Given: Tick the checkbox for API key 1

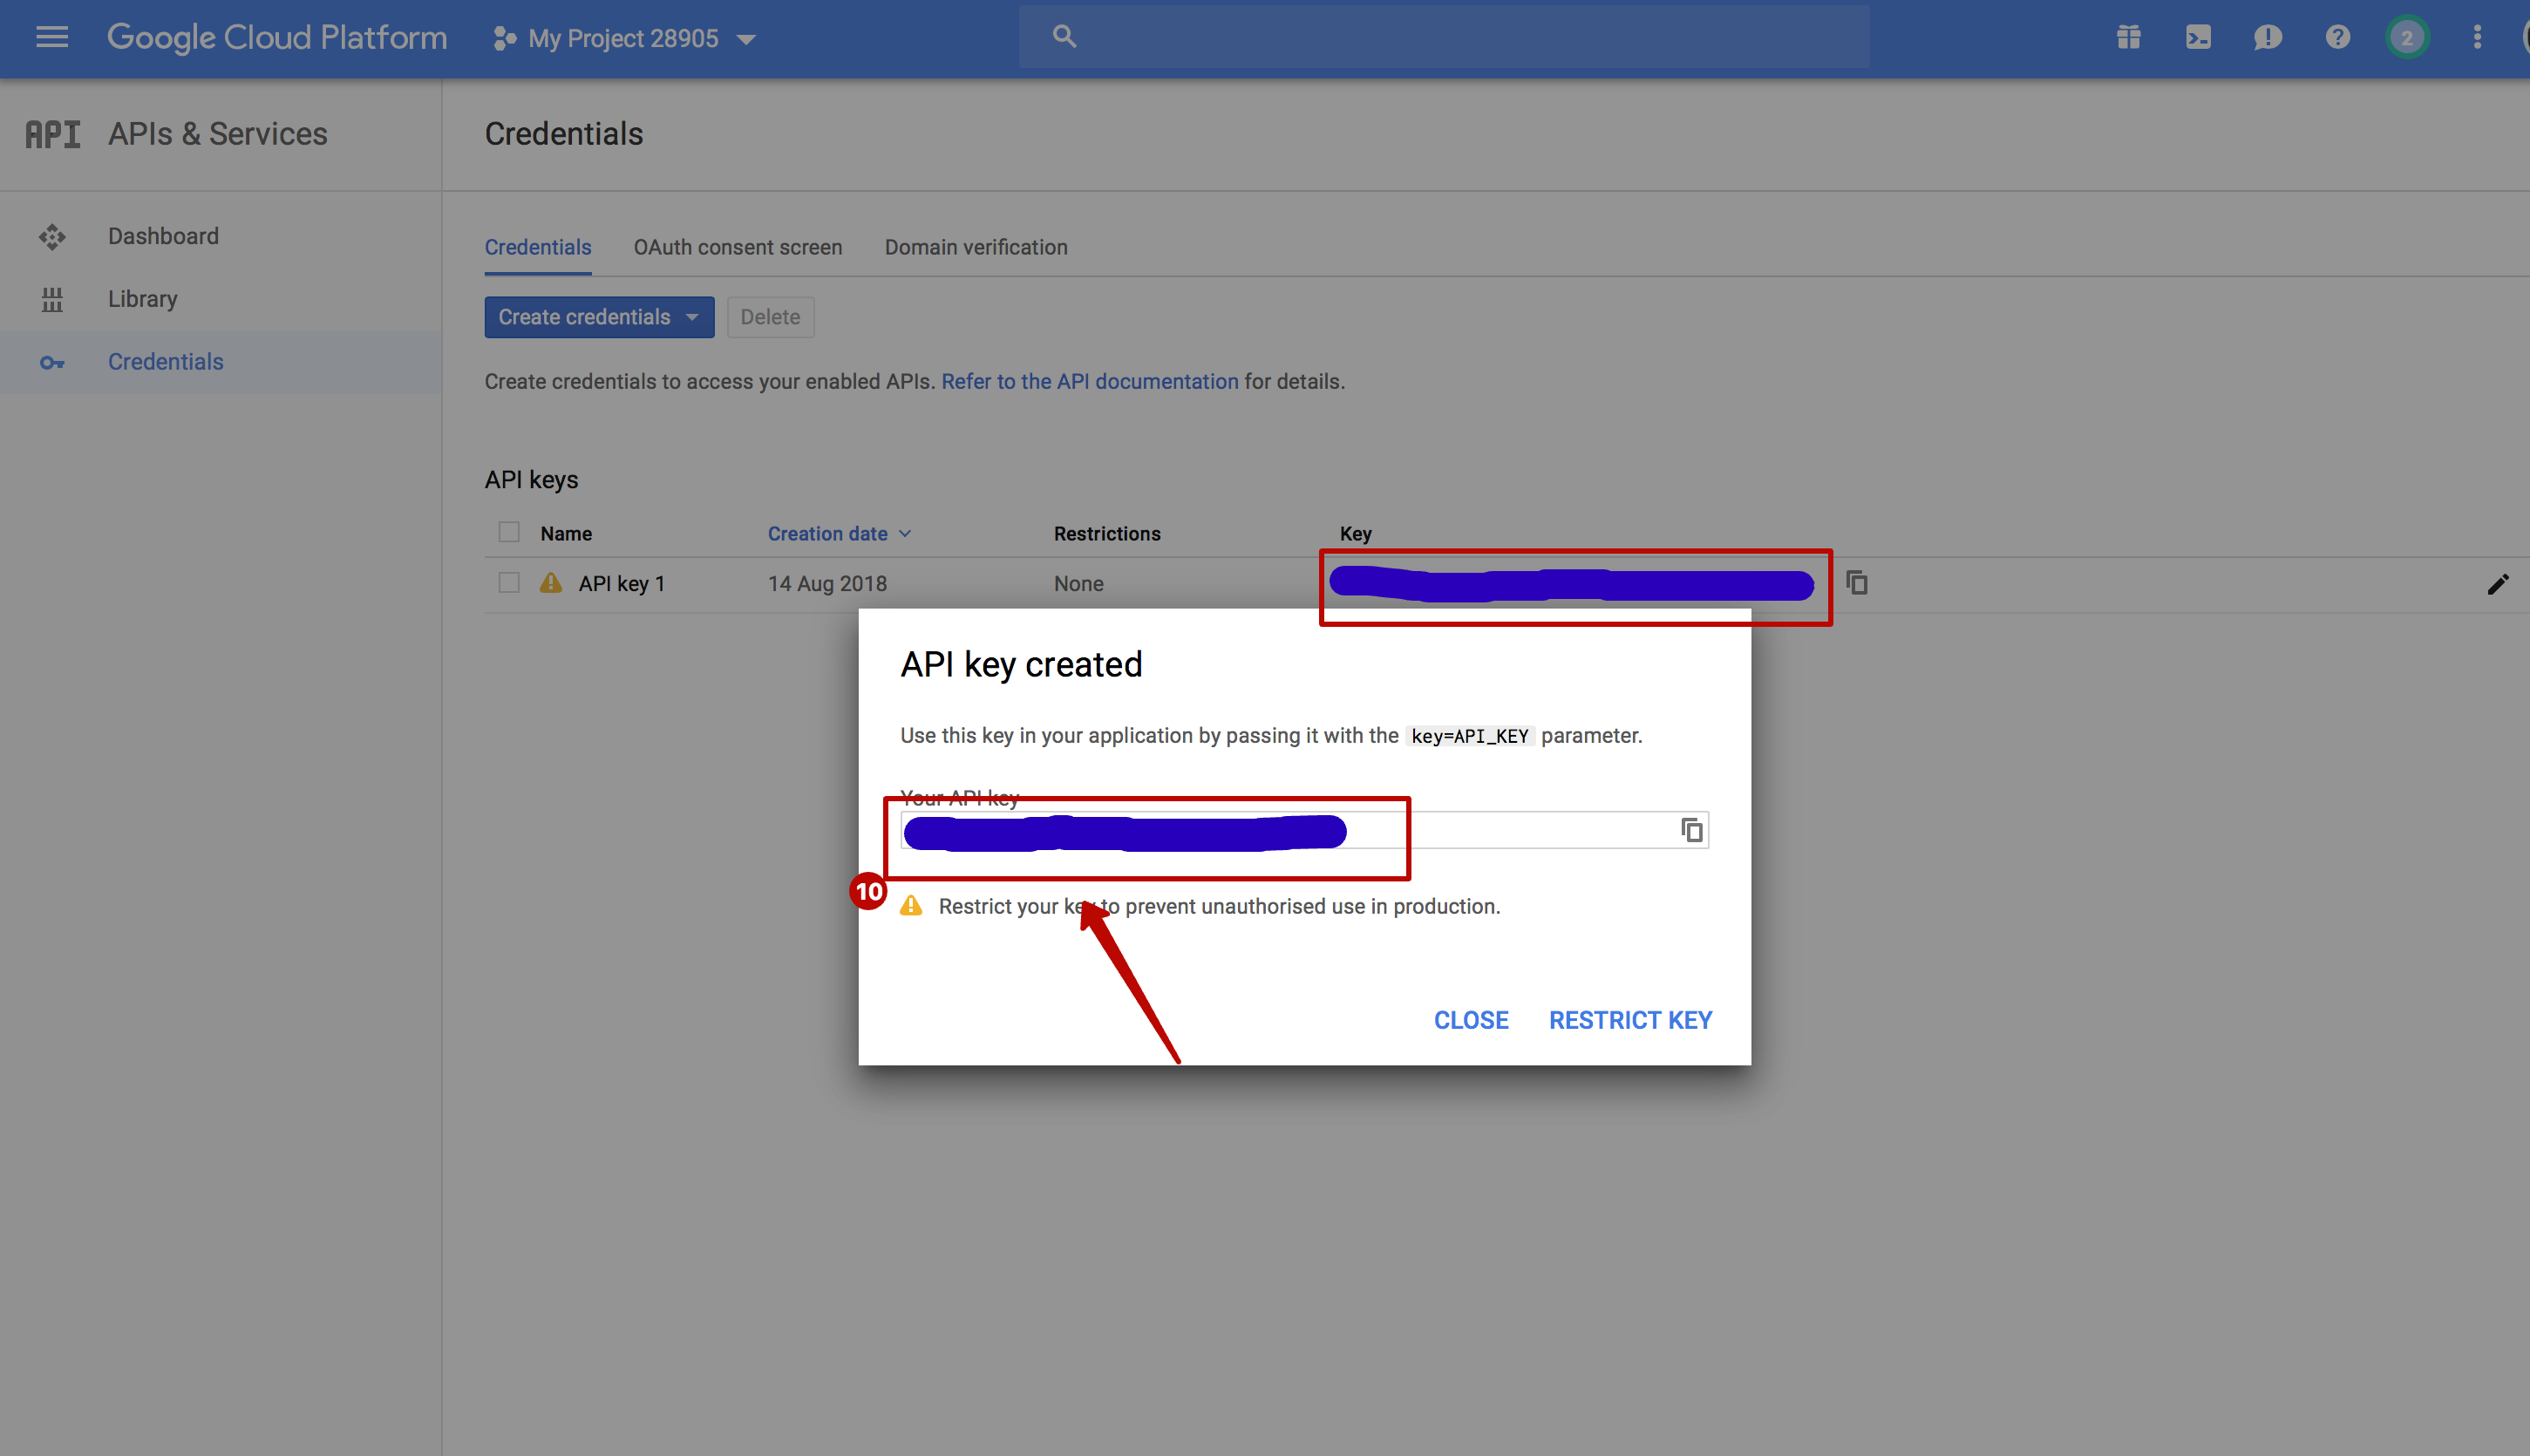Looking at the screenshot, I should point(509,582).
